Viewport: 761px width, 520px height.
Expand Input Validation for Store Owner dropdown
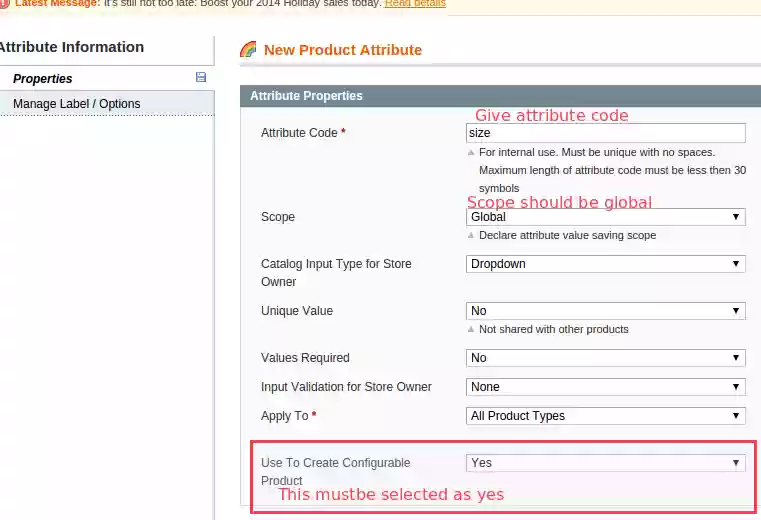click(x=606, y=387)
